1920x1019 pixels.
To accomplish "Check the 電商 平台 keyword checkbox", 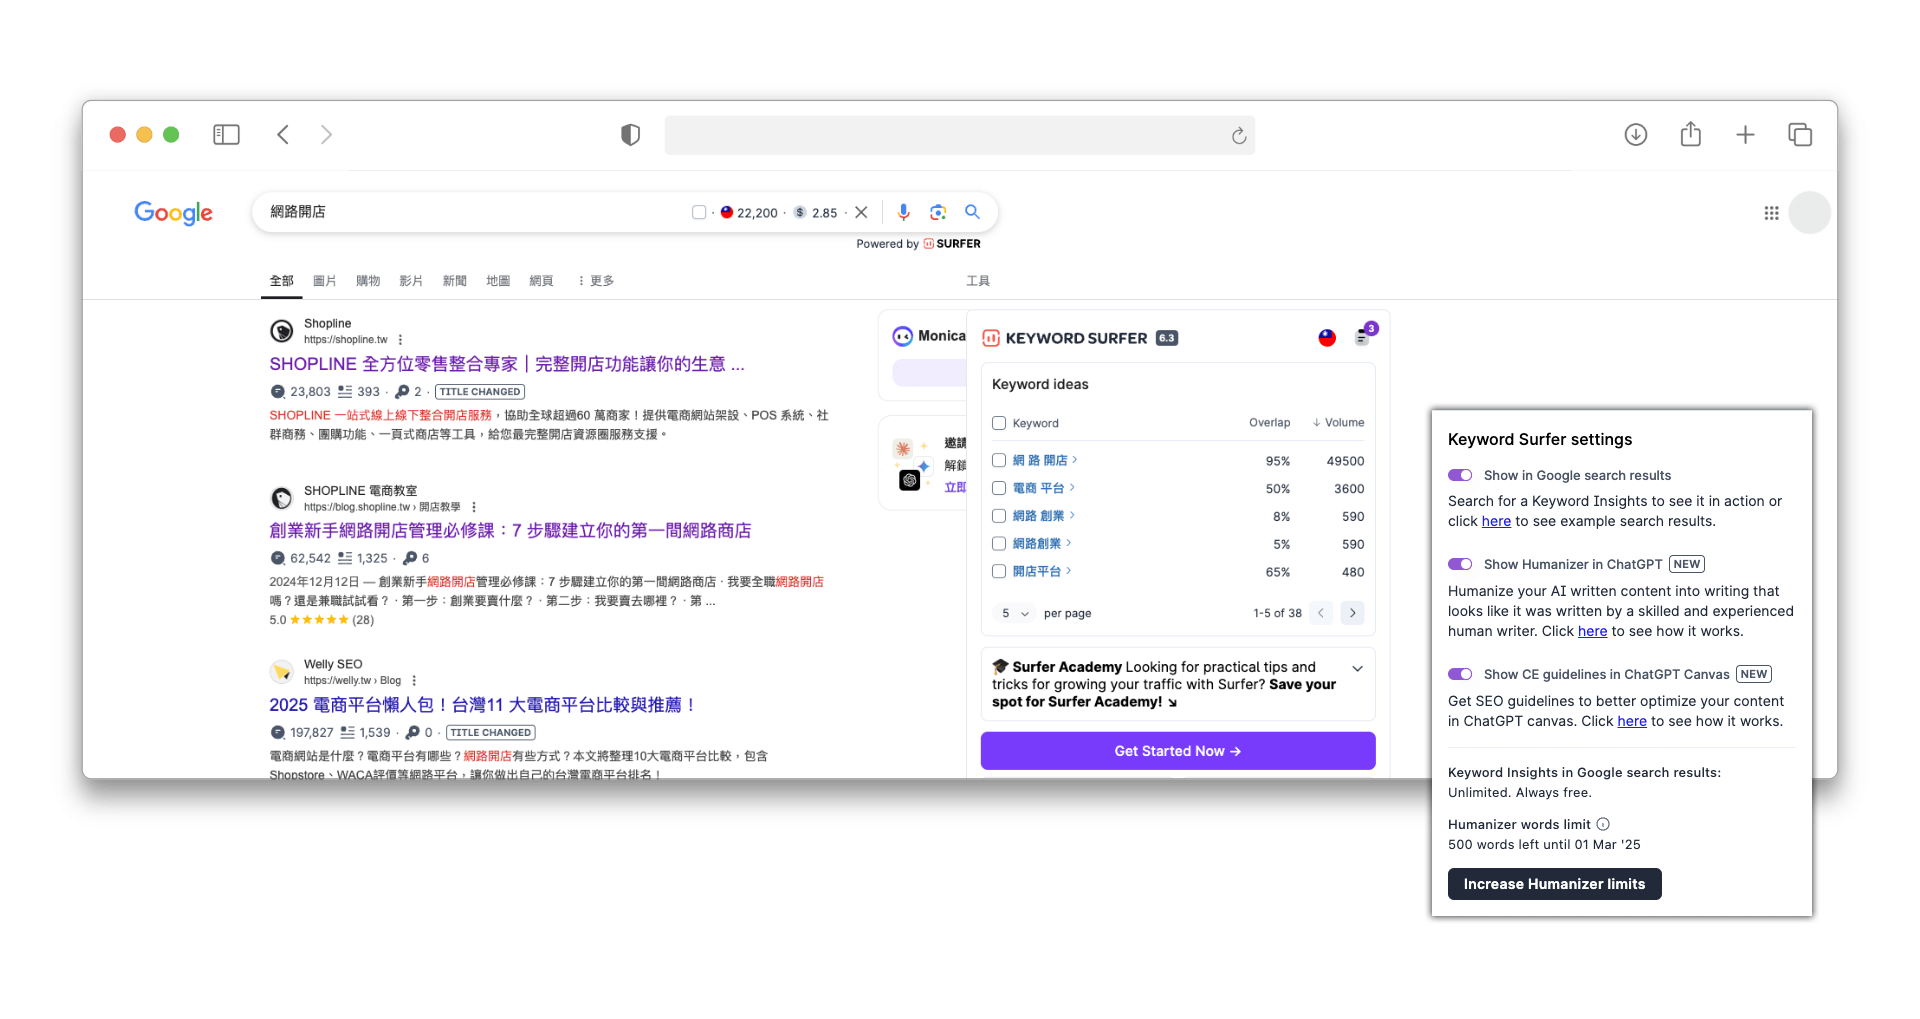I will pyautogui.click(x=999, y=488).
